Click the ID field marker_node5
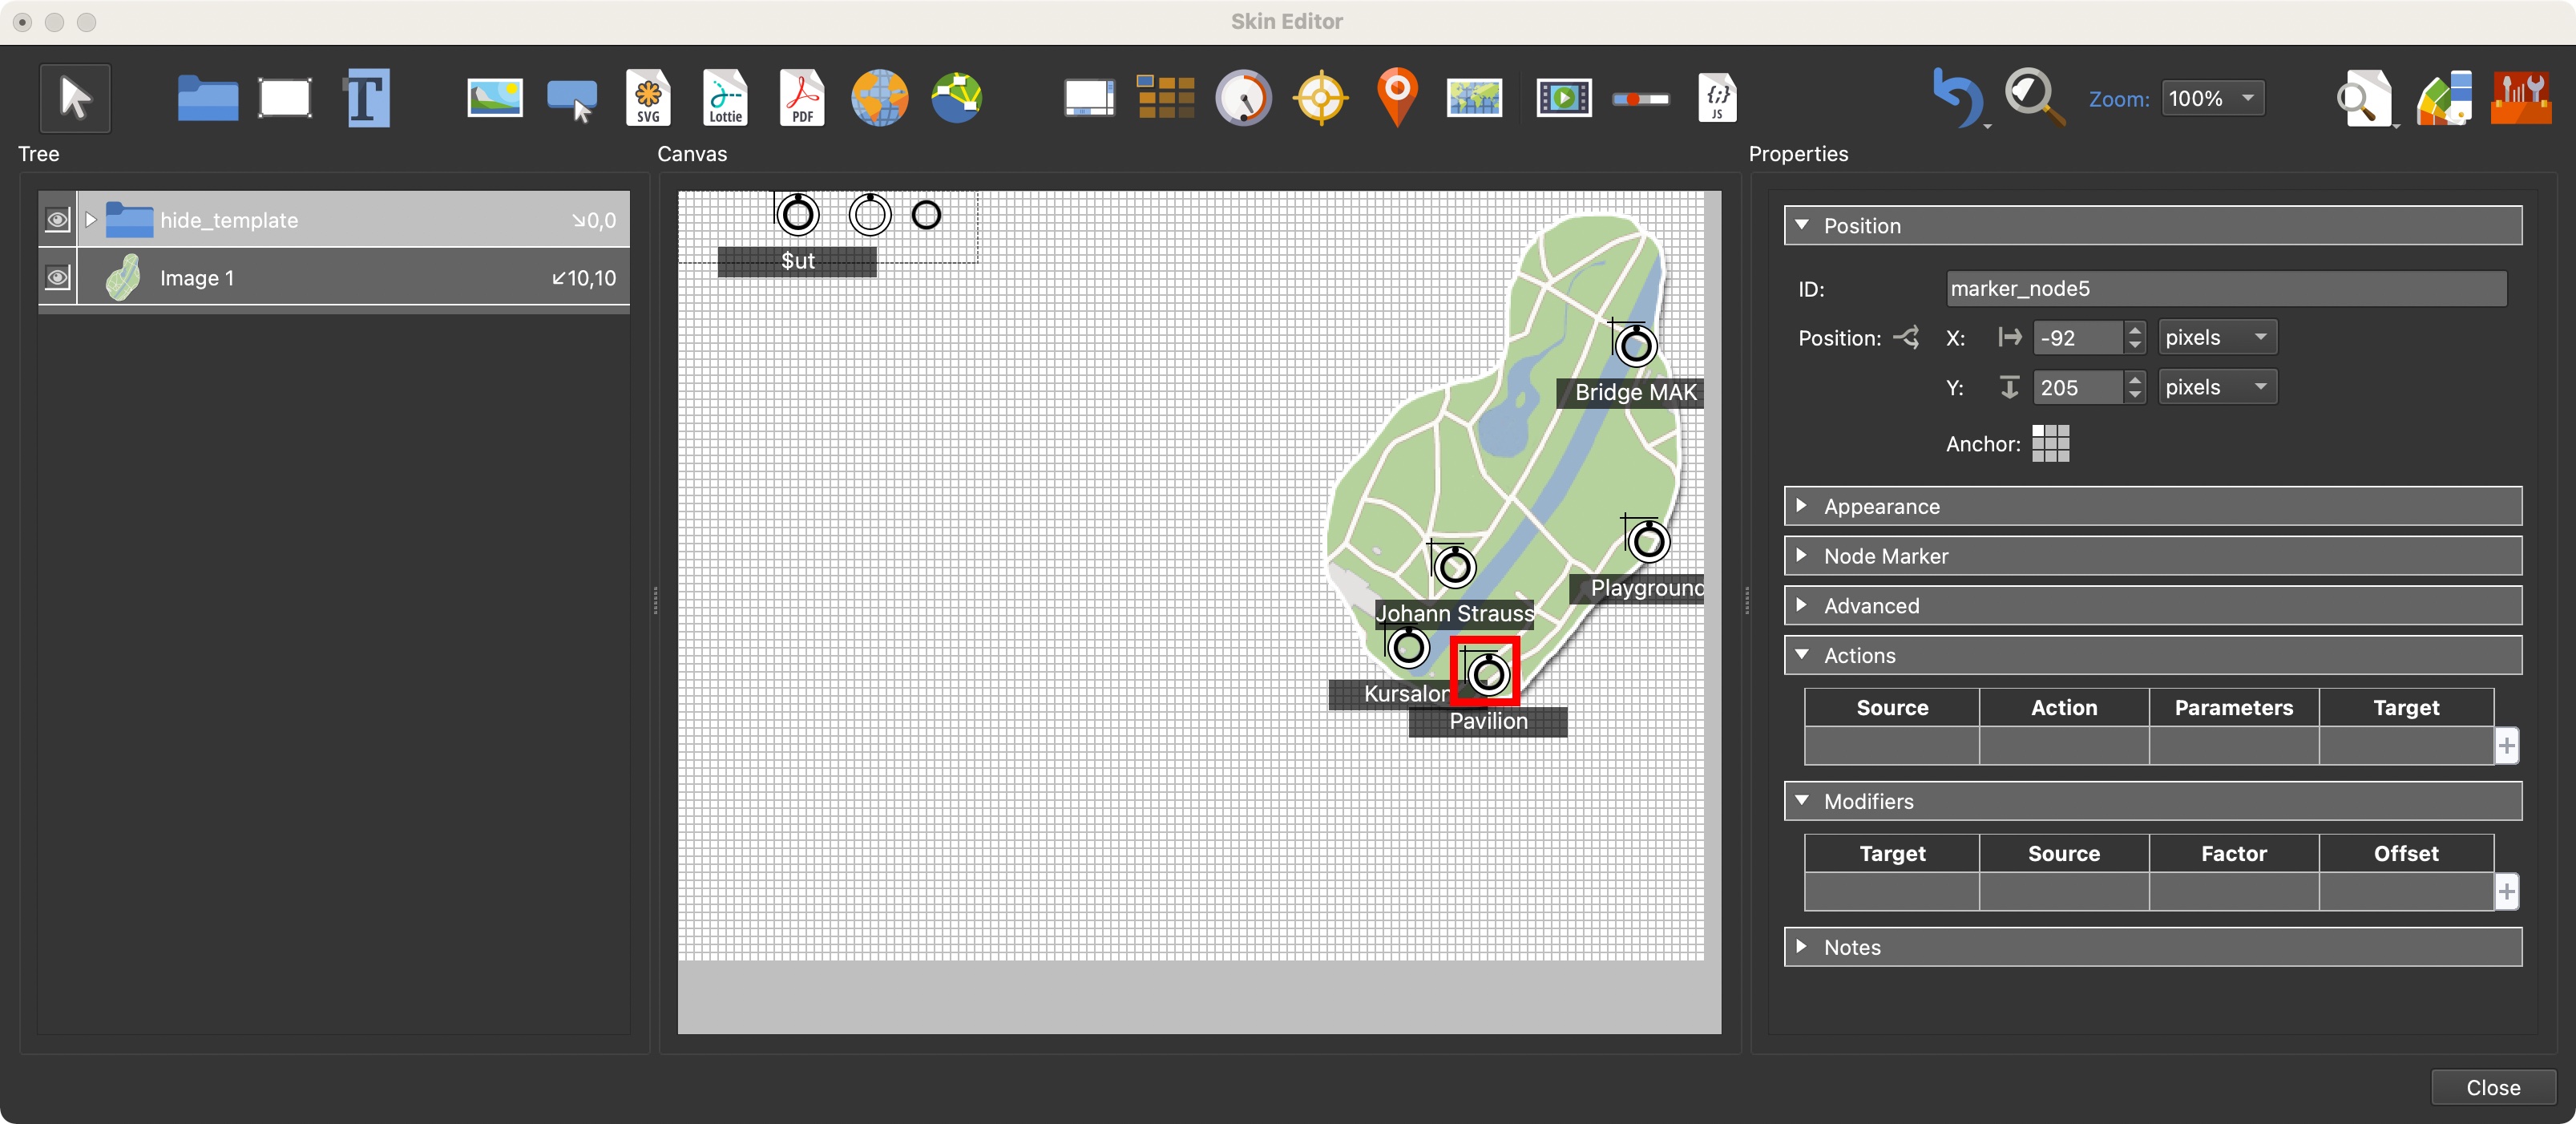2576x1124 pixels. 2224,288
